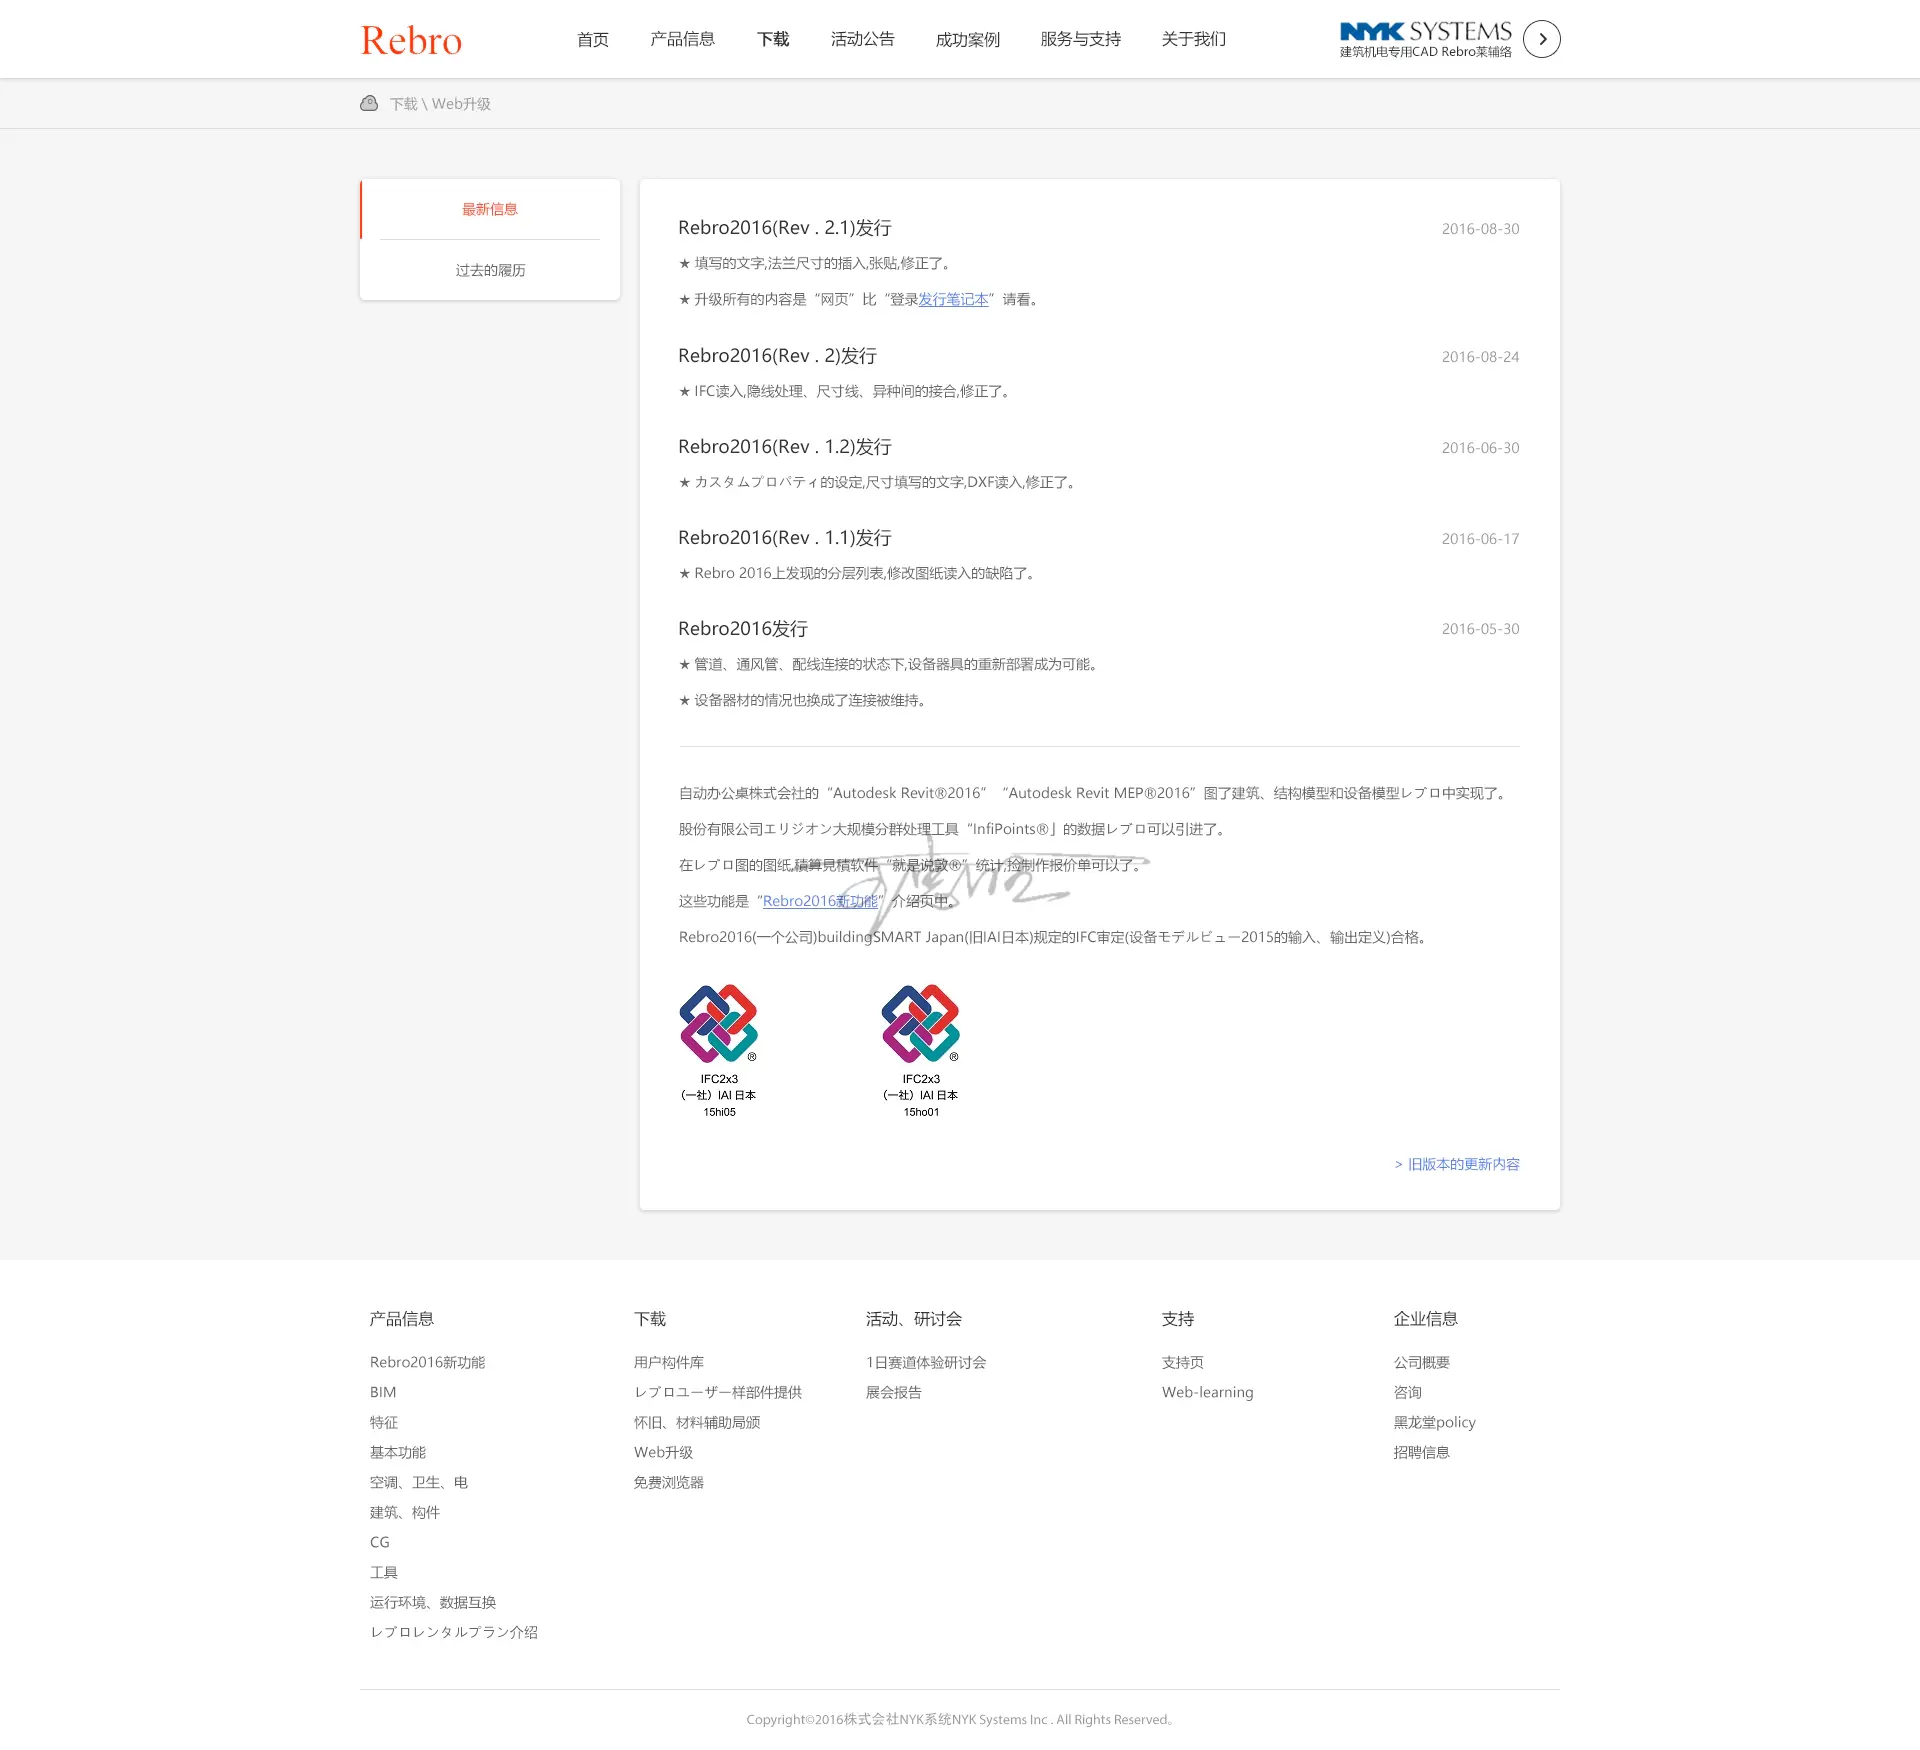Click the Rebro2016(Rev . 2)发行 heading
This screenshot has width=1920, height=1750.
(x=778, y=356)
